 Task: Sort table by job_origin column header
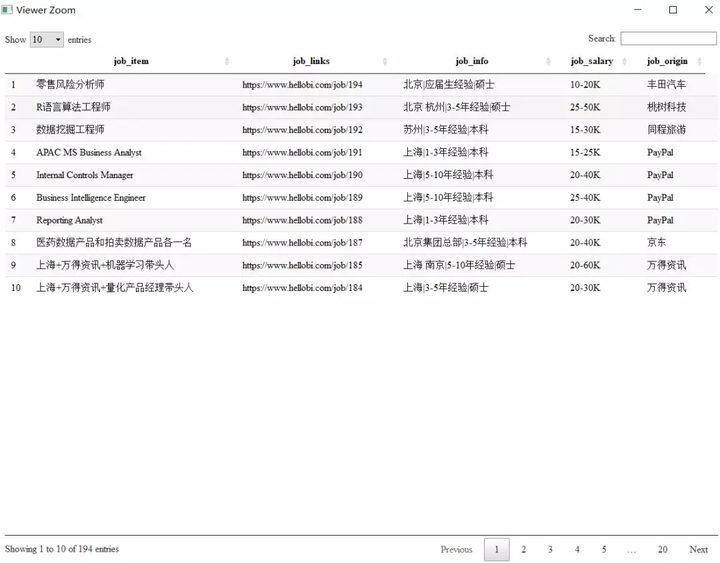[x=667, y=61]
